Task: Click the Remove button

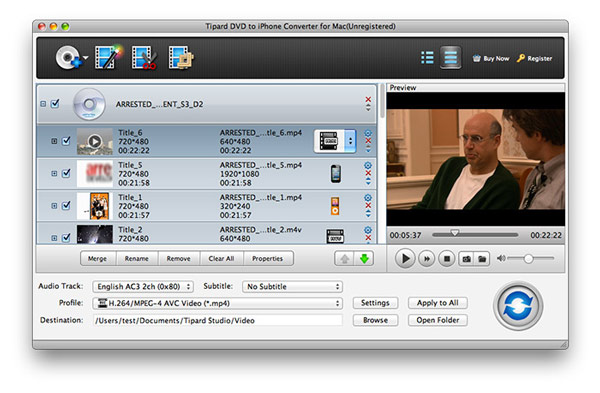Action: point(178,258)
